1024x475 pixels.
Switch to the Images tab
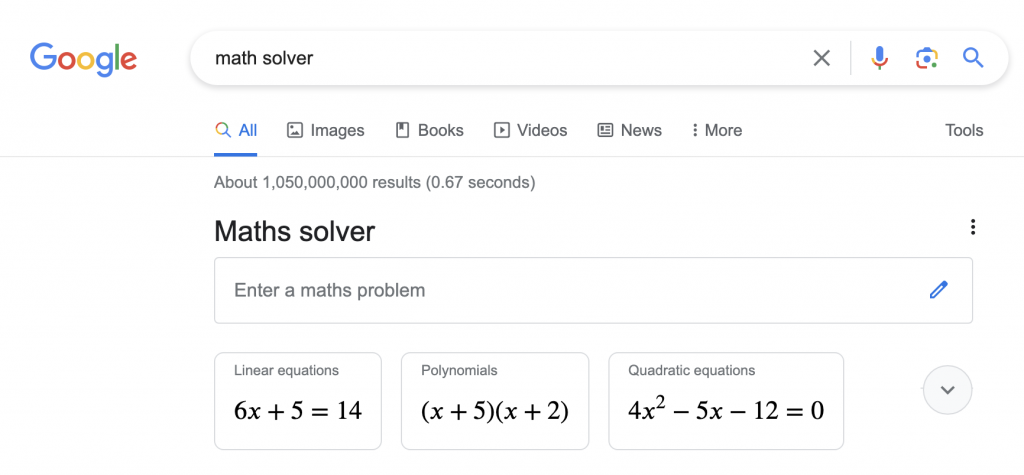point(326,130)
